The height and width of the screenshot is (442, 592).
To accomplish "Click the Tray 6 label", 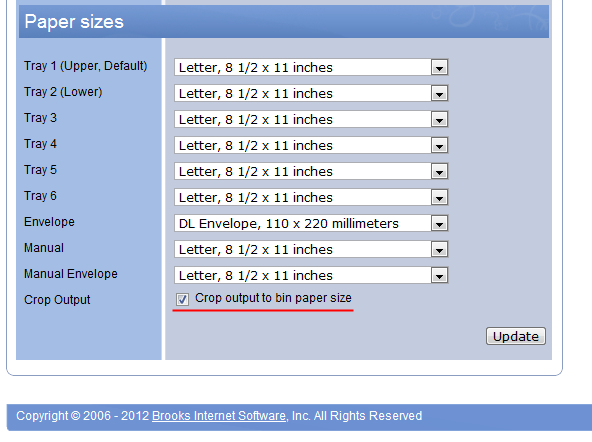I will 40,196.
